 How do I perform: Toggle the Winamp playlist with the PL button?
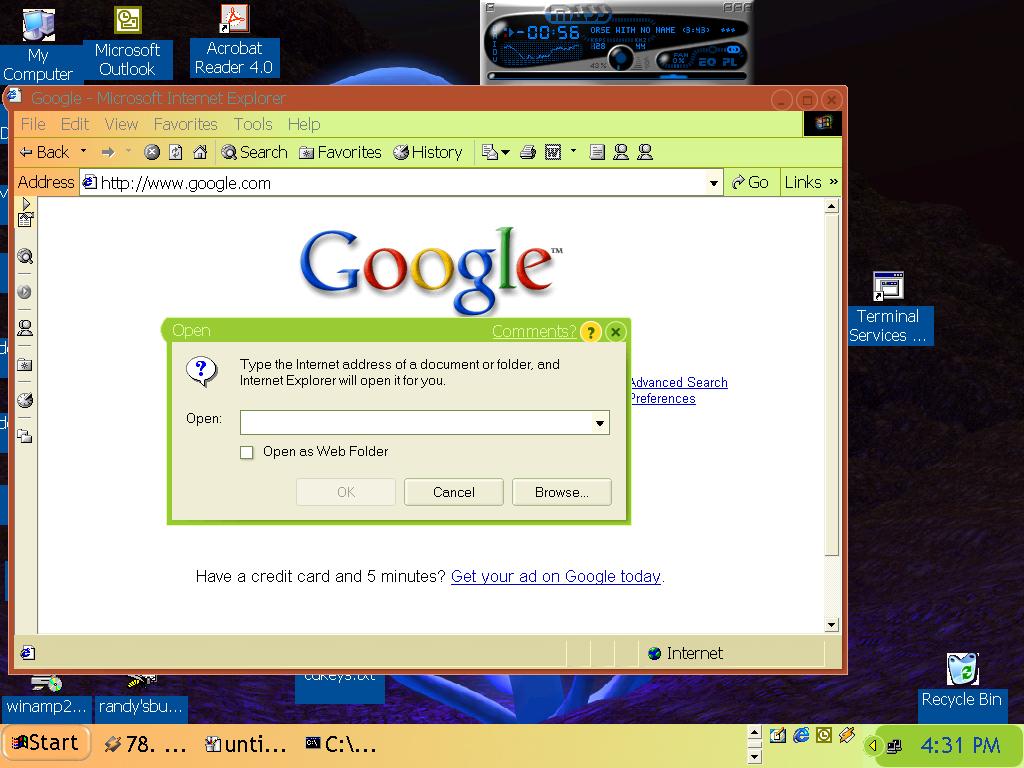(729, 62)
